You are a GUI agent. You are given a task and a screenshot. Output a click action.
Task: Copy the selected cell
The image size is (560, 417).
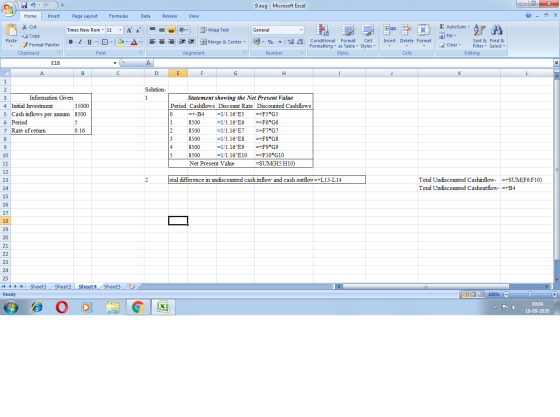point(30,36)
